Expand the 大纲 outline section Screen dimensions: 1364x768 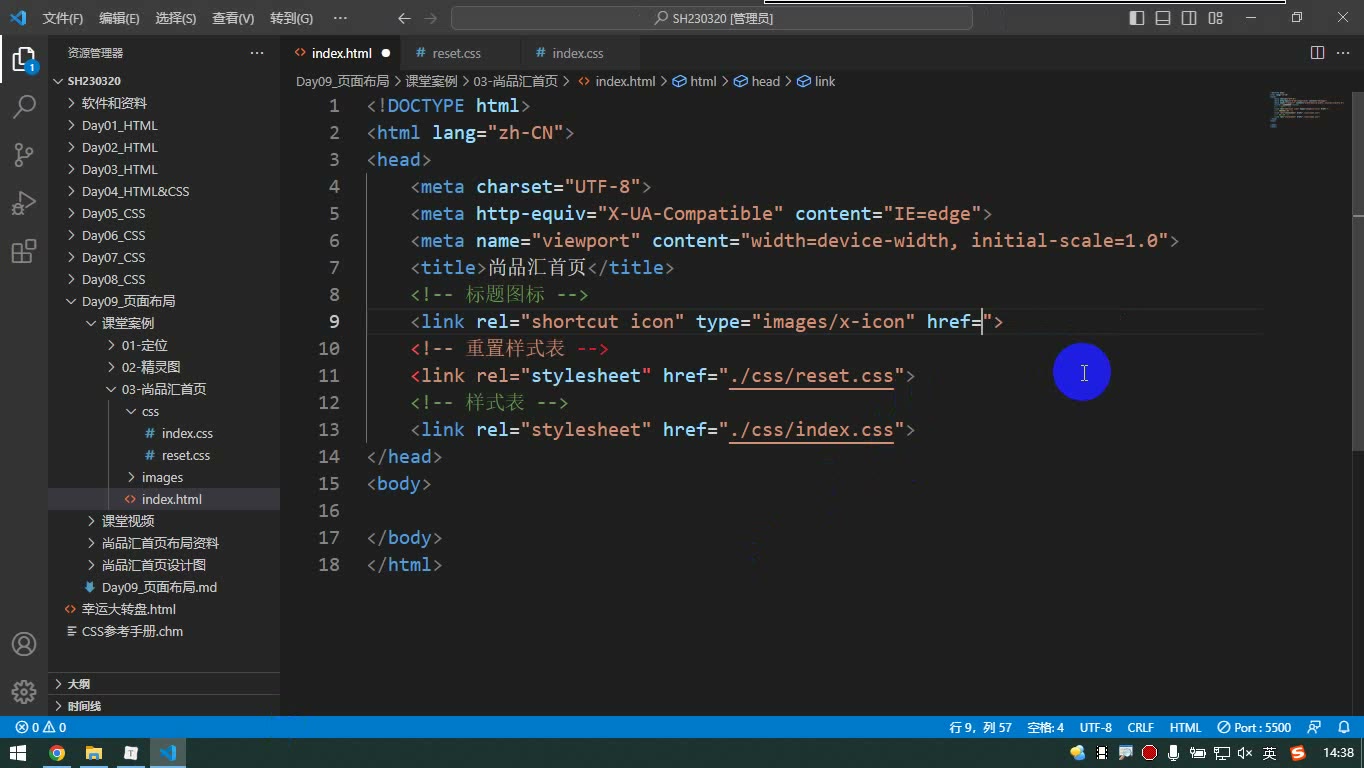164,684
